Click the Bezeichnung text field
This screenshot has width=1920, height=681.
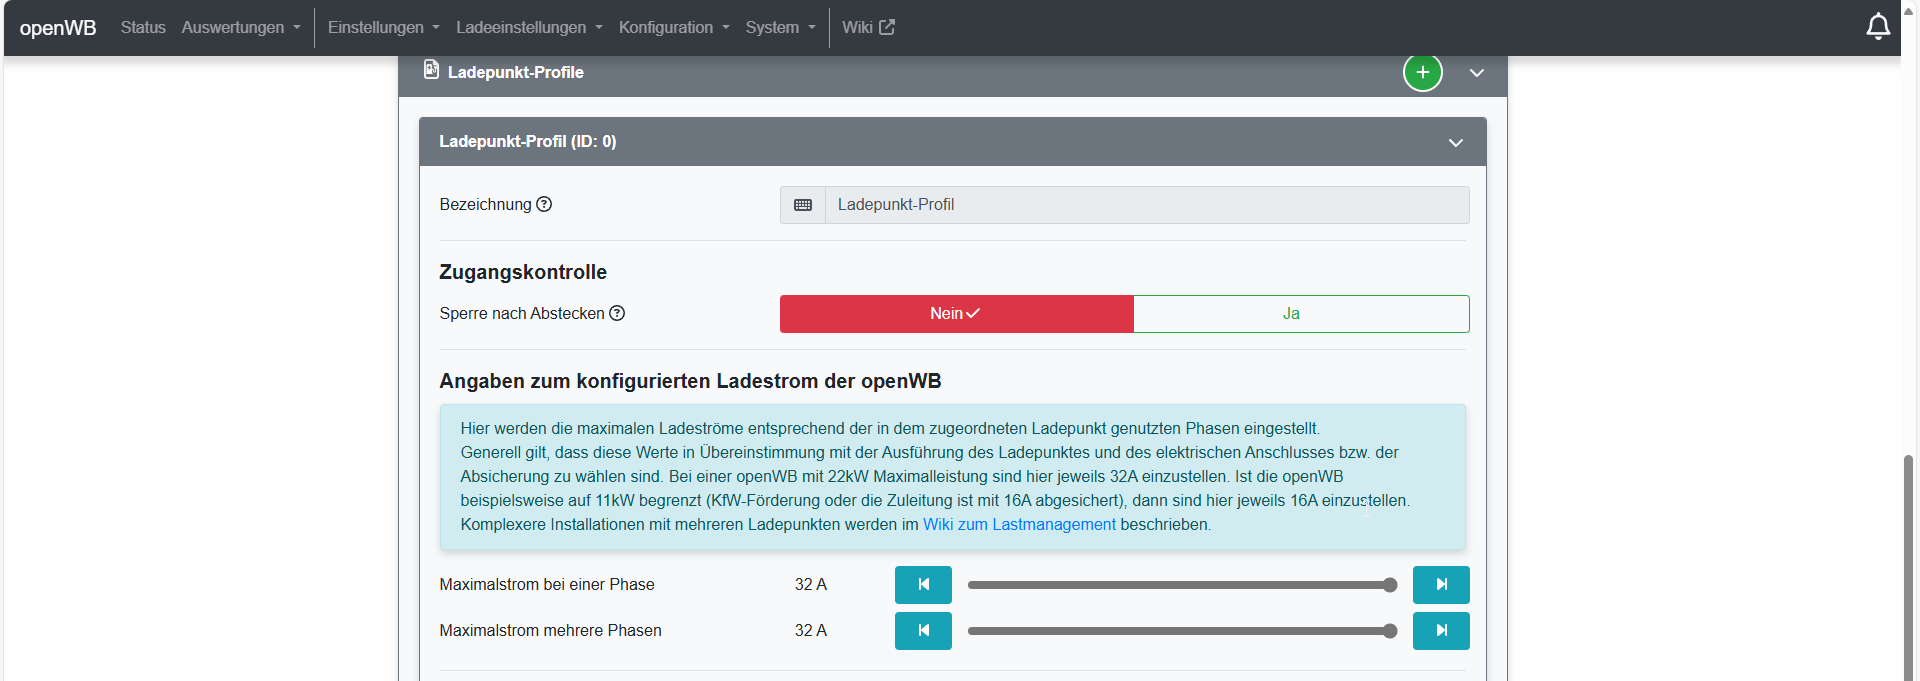(x=1146, y=205)
